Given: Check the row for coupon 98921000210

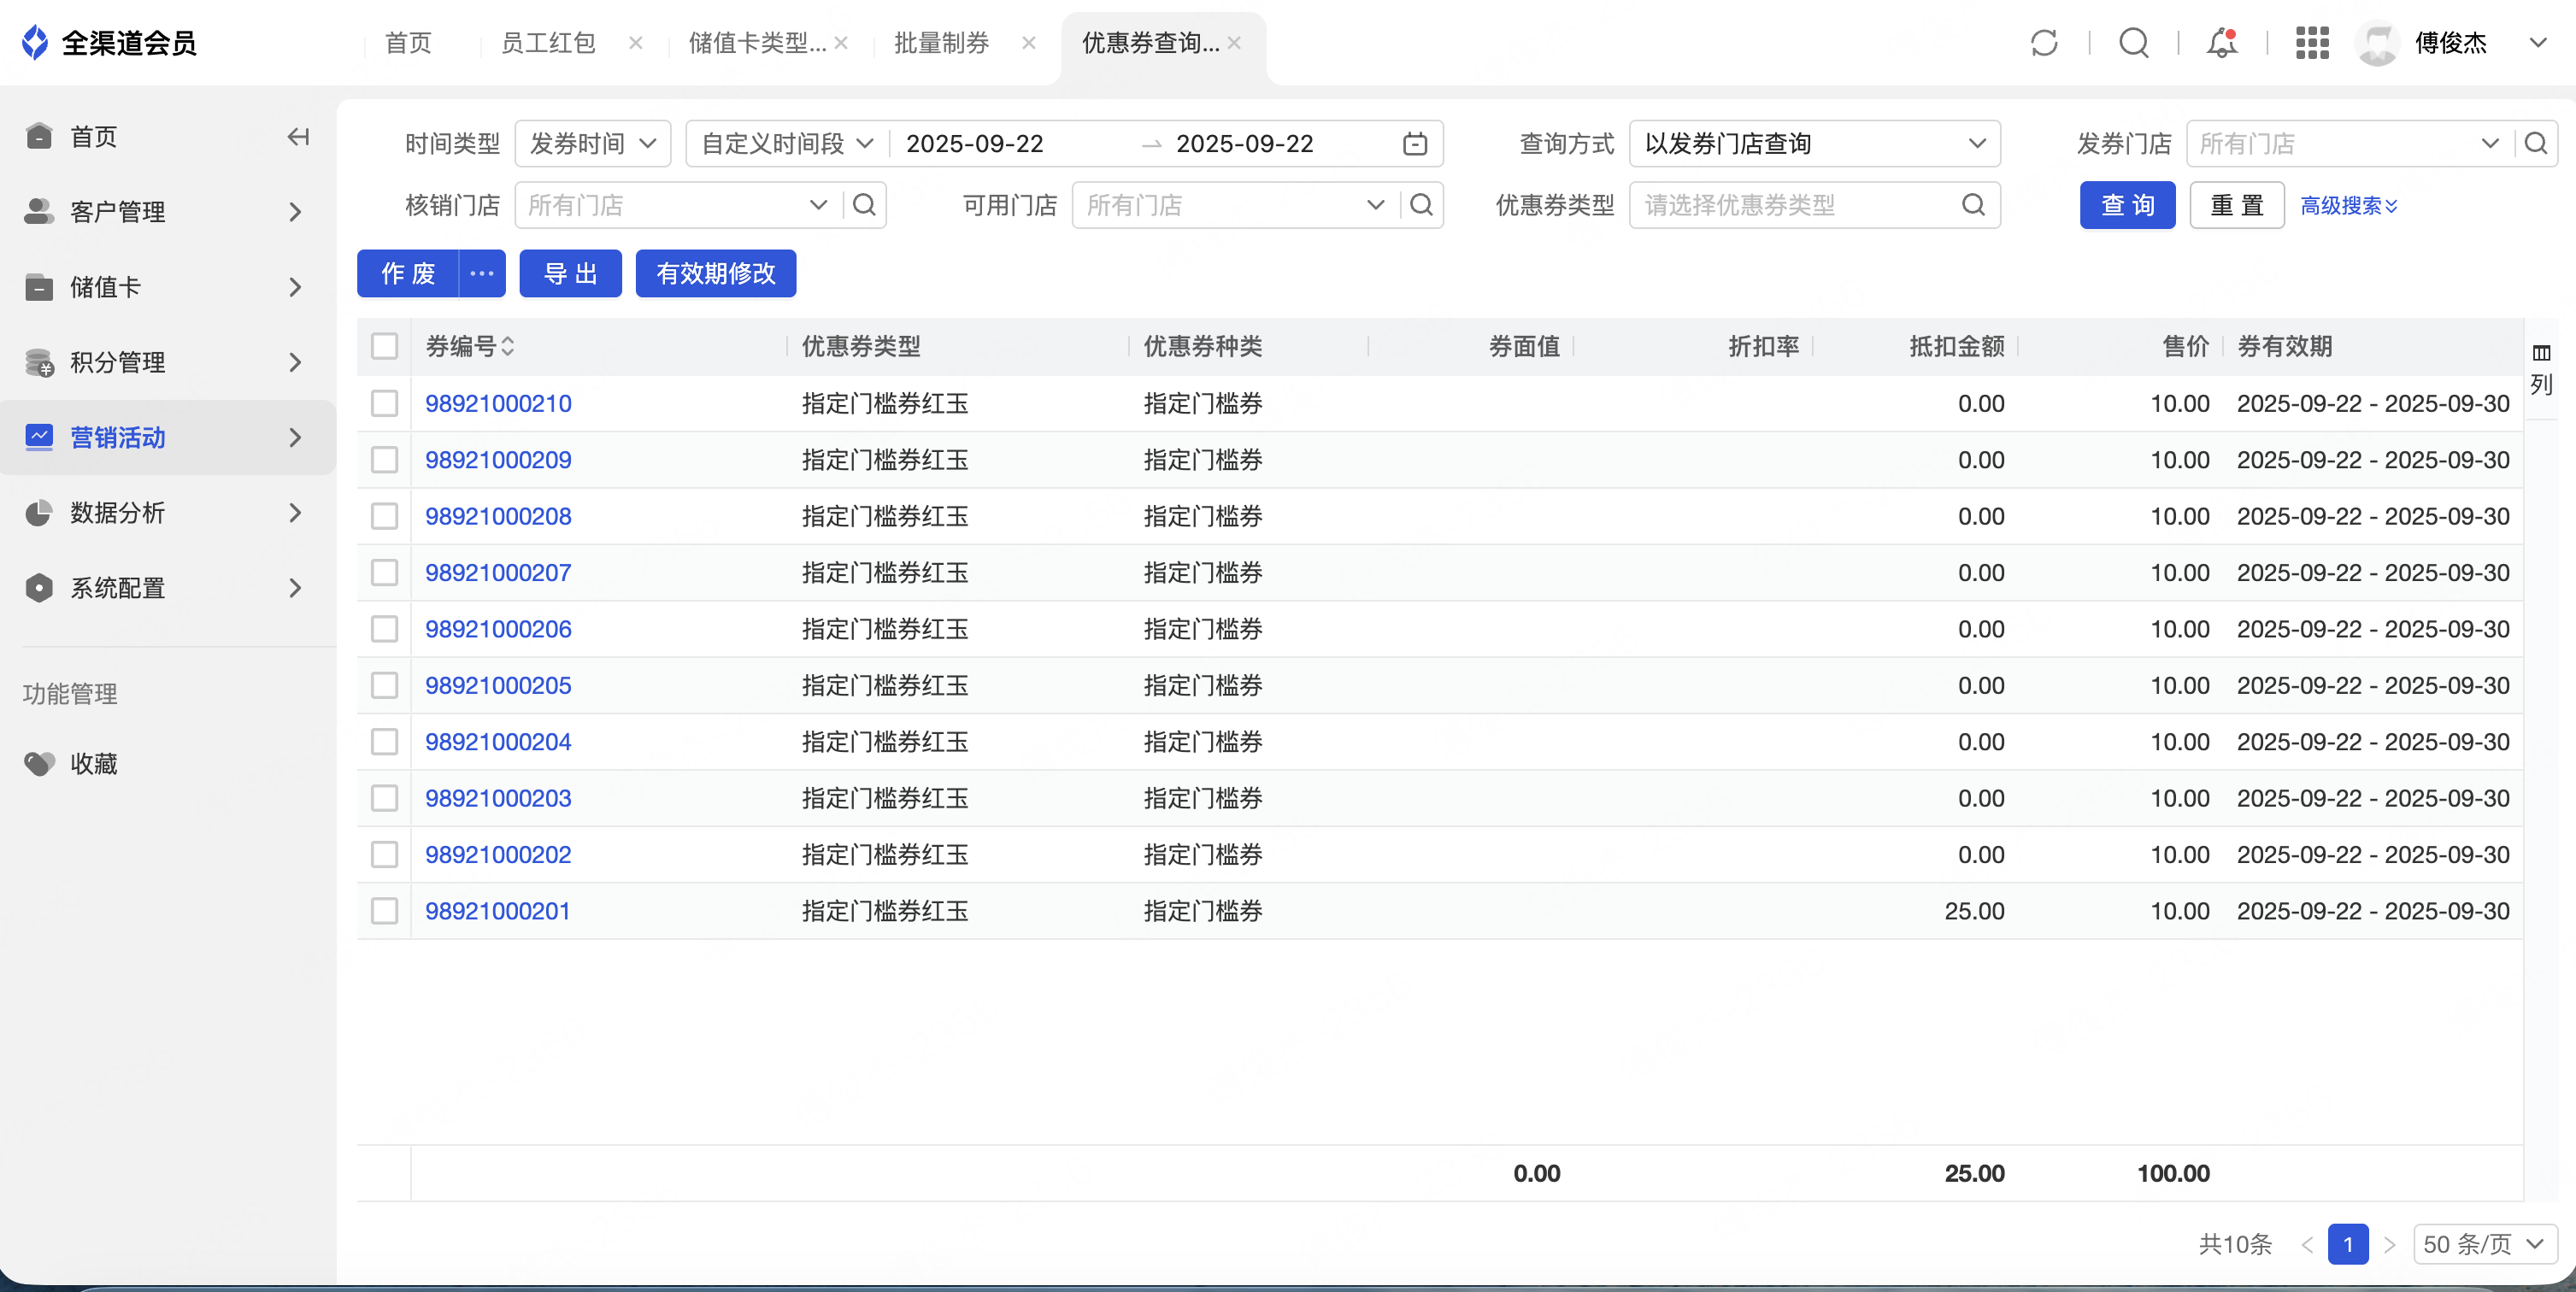Looking at the screenshot, I should (385, 403).
